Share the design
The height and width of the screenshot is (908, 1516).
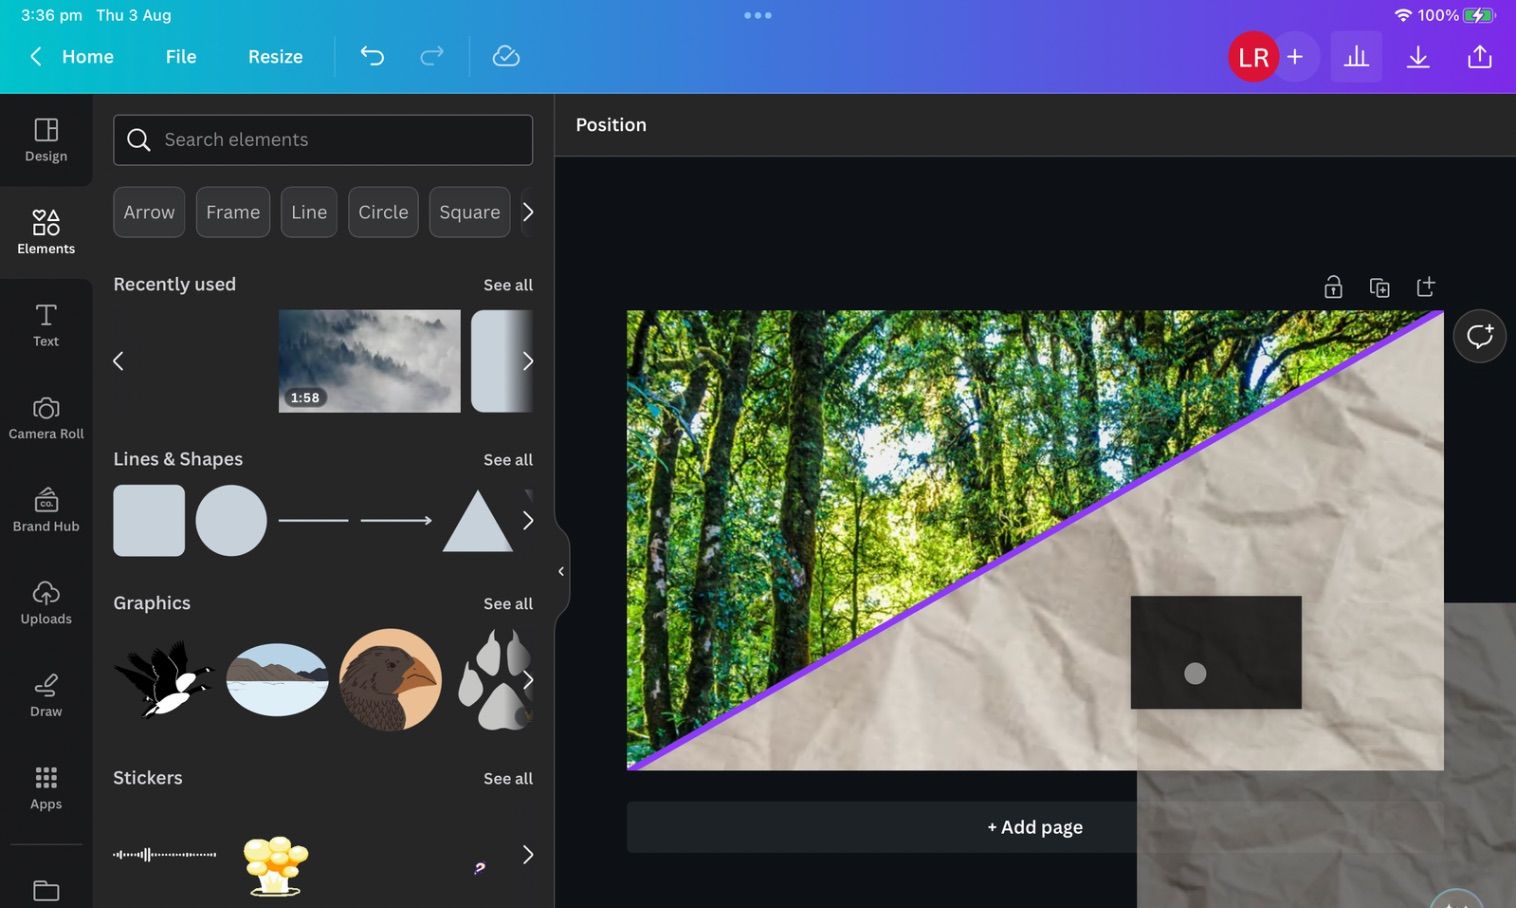point(1479,56)
